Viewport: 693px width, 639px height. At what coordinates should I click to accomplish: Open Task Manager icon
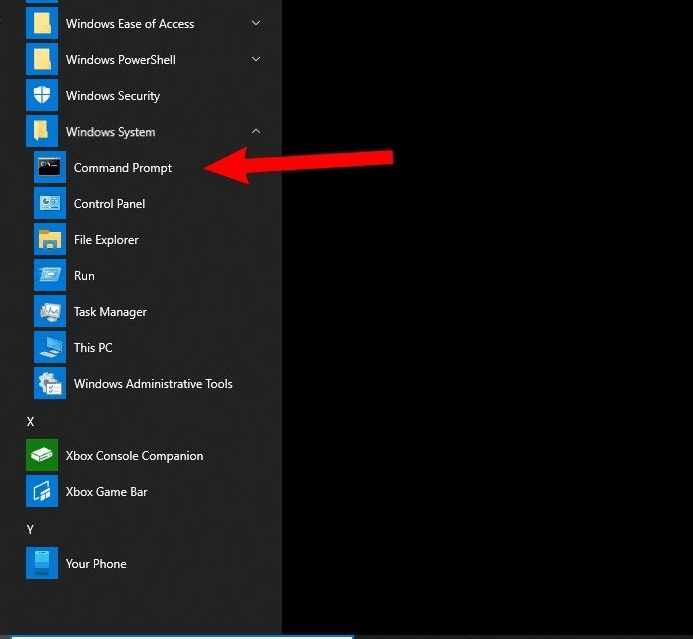tap(49, 312)
